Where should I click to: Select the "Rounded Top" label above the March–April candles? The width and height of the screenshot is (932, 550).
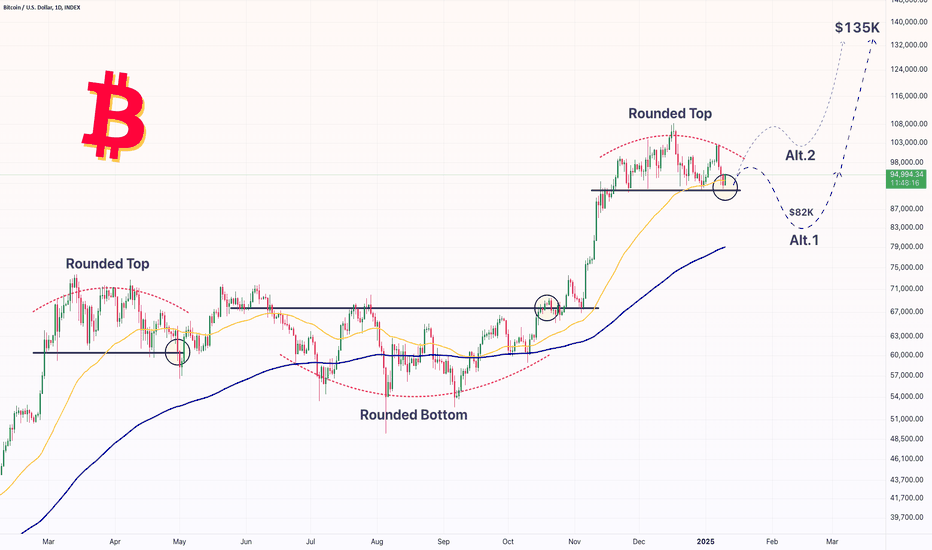pyautogui.click(x=107, y=264)
